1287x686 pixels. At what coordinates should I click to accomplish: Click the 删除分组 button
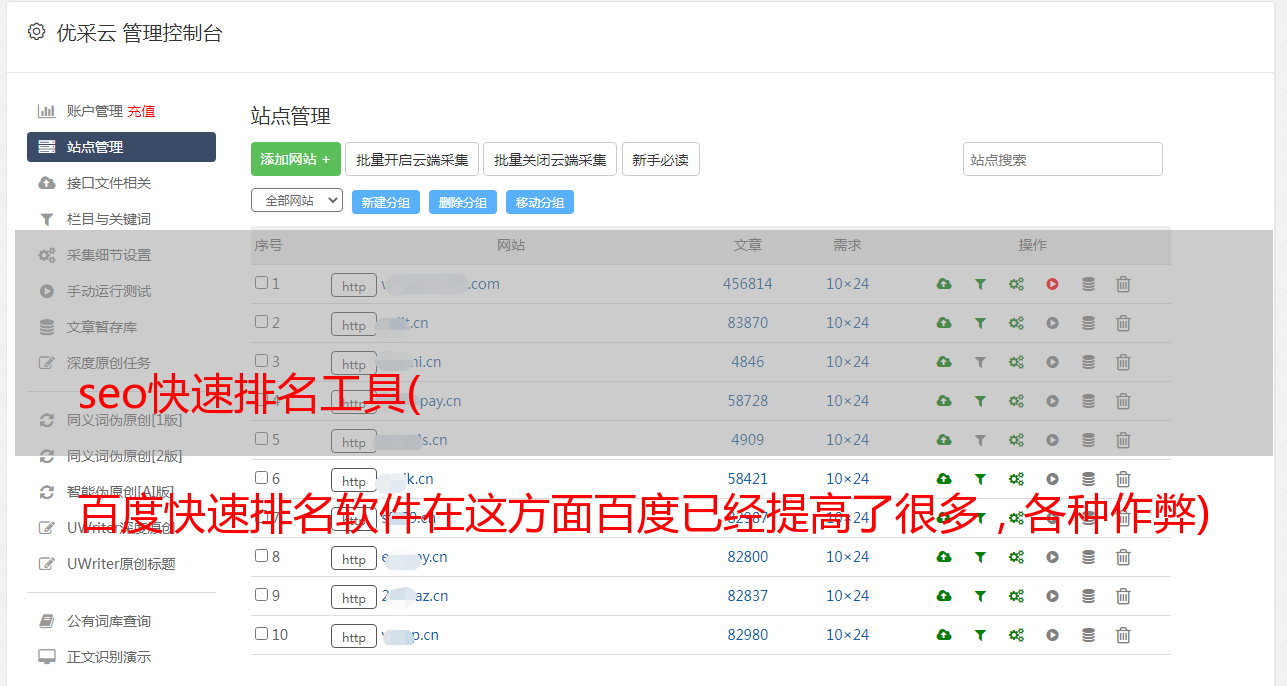point(462,202)
